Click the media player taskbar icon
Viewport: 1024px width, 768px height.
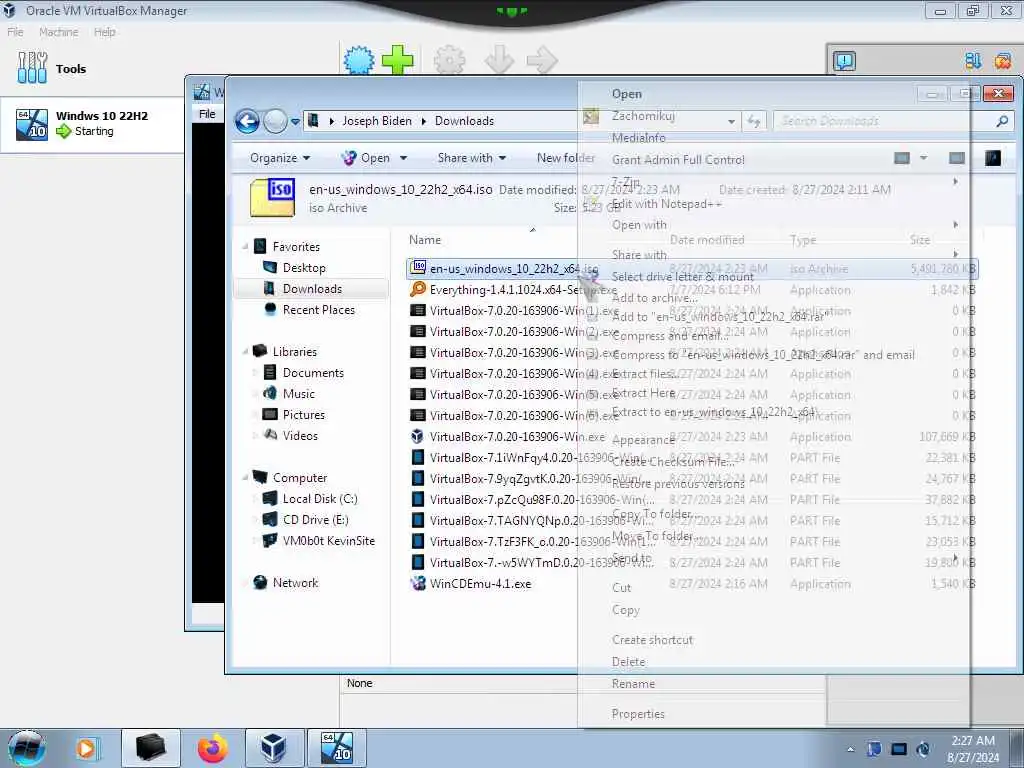pyautogui.click(x=86, y=748)
